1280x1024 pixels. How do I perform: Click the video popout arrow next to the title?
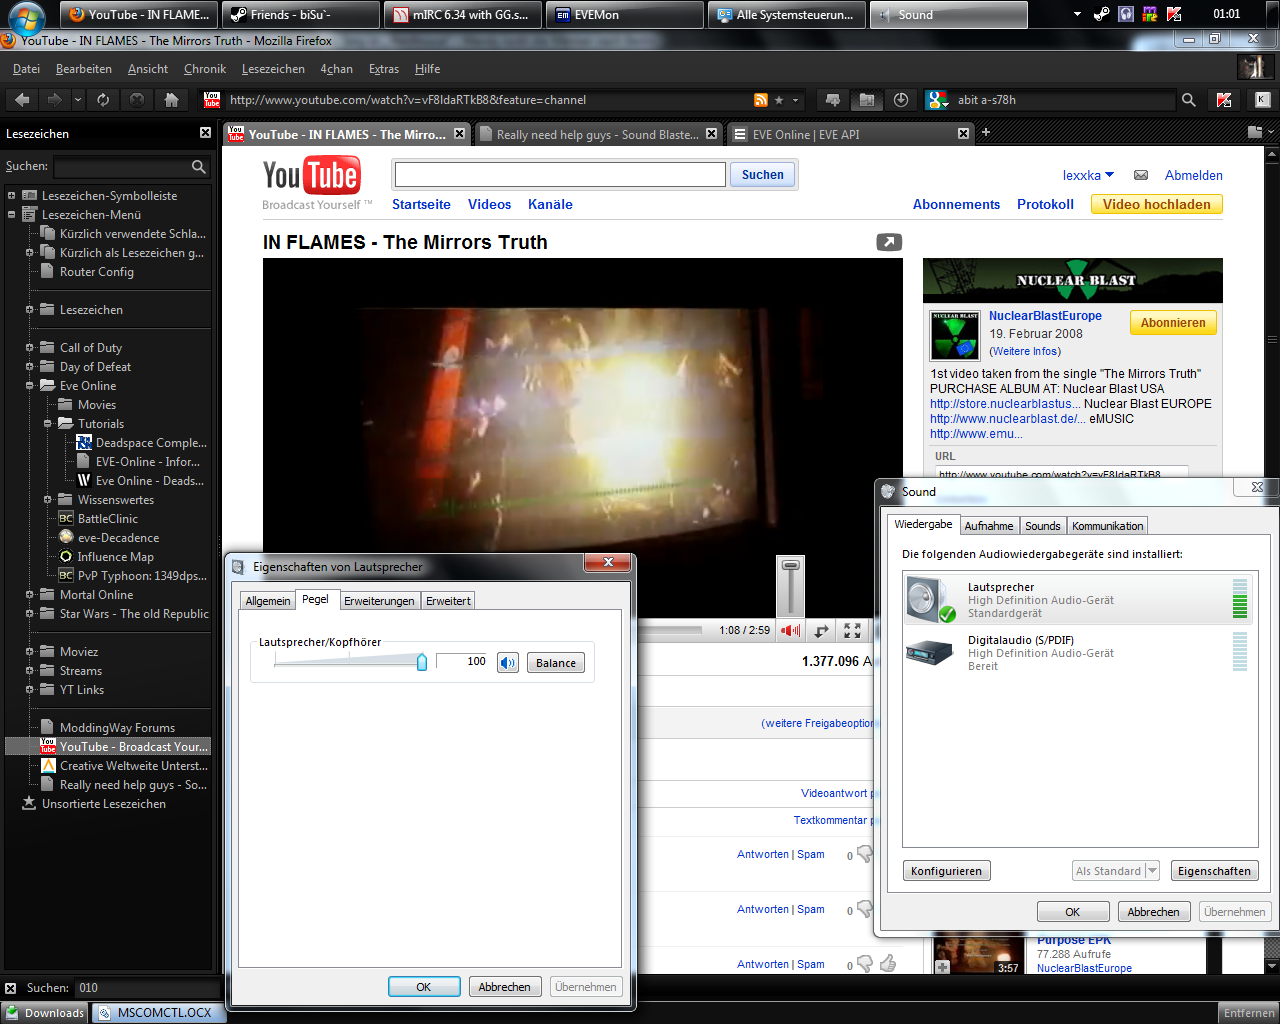(889, 242)
